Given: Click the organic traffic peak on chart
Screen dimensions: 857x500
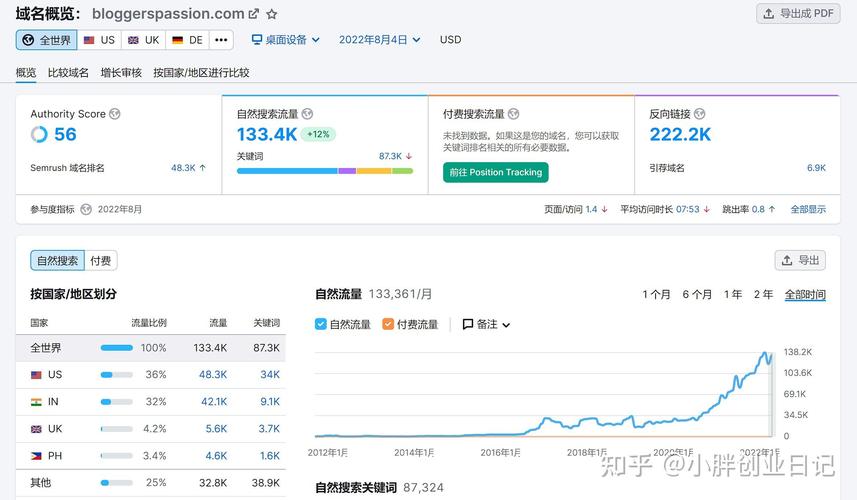Looking at the screenshot, I should click(x=765, y=353).
